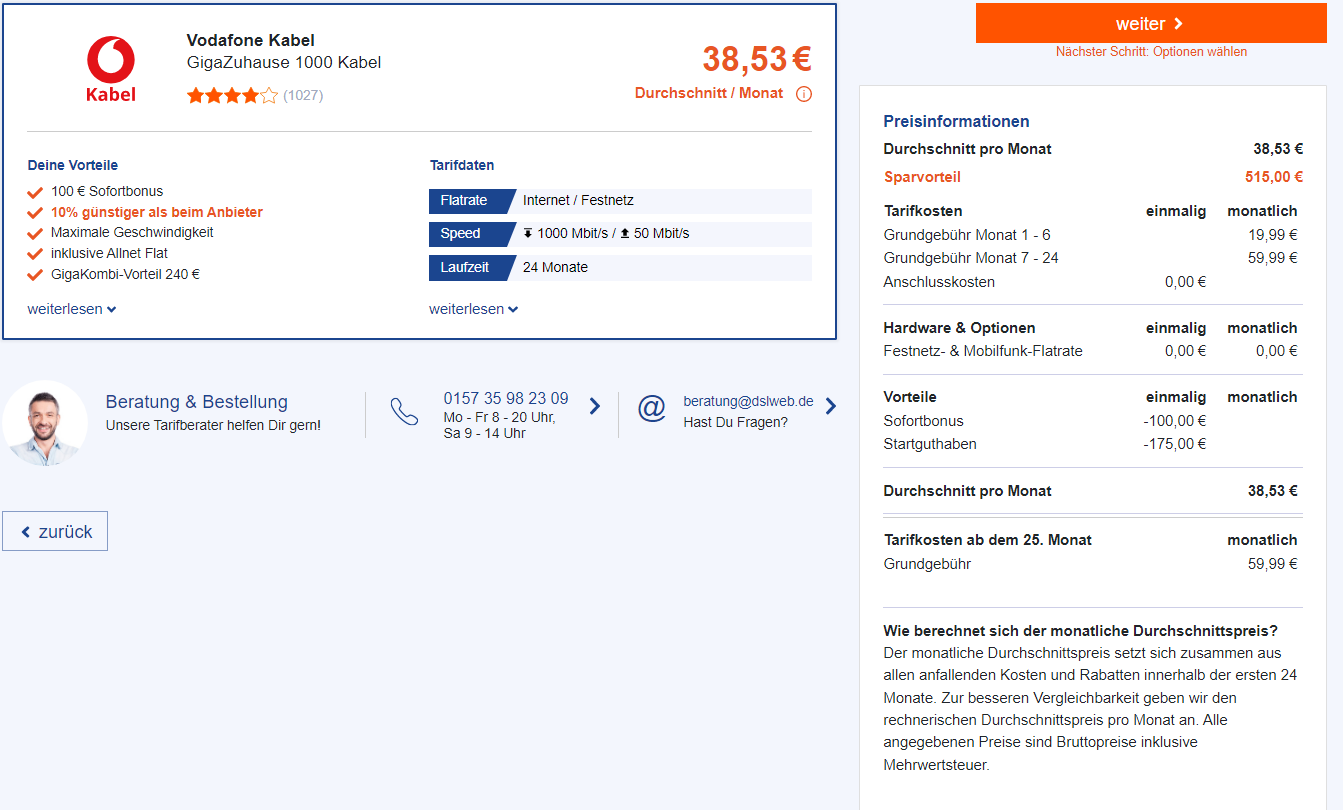This screenshot has height=810, width=1343.
Task: Click the Internet / Festnetz flatrate value
Action: [578, 200]
